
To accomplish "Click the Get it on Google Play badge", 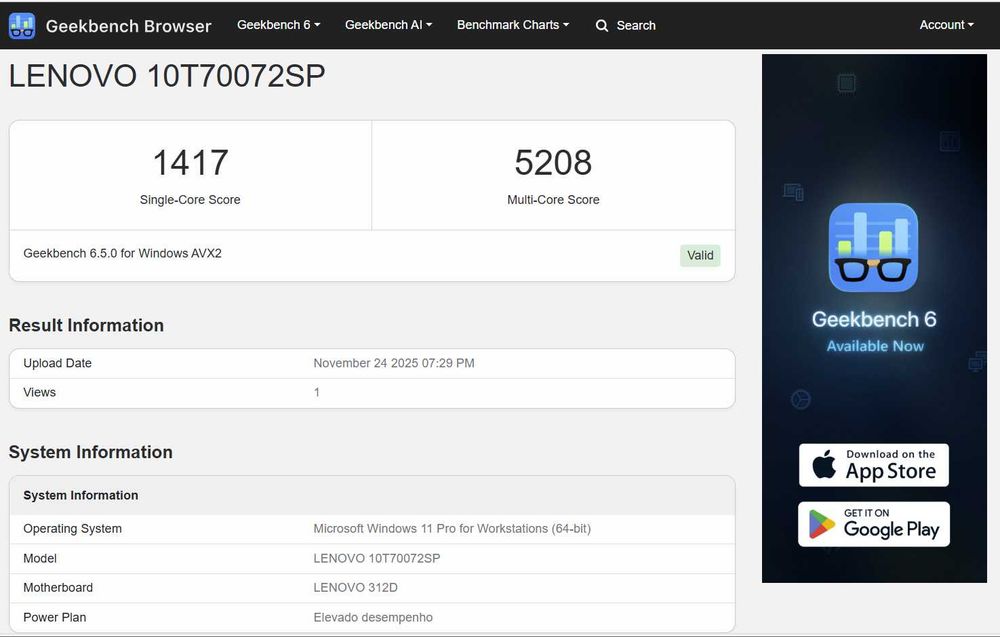I will tap(874, 524).
